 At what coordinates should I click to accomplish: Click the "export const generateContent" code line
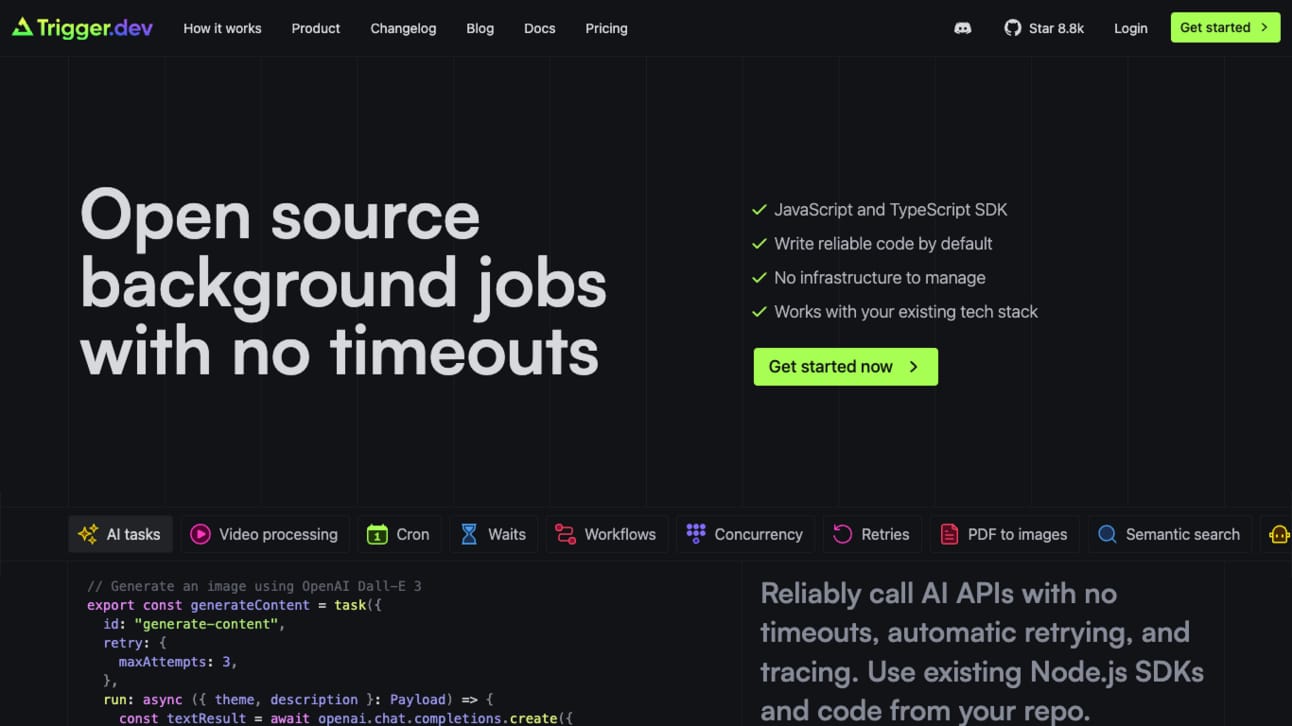coord(235,605)
